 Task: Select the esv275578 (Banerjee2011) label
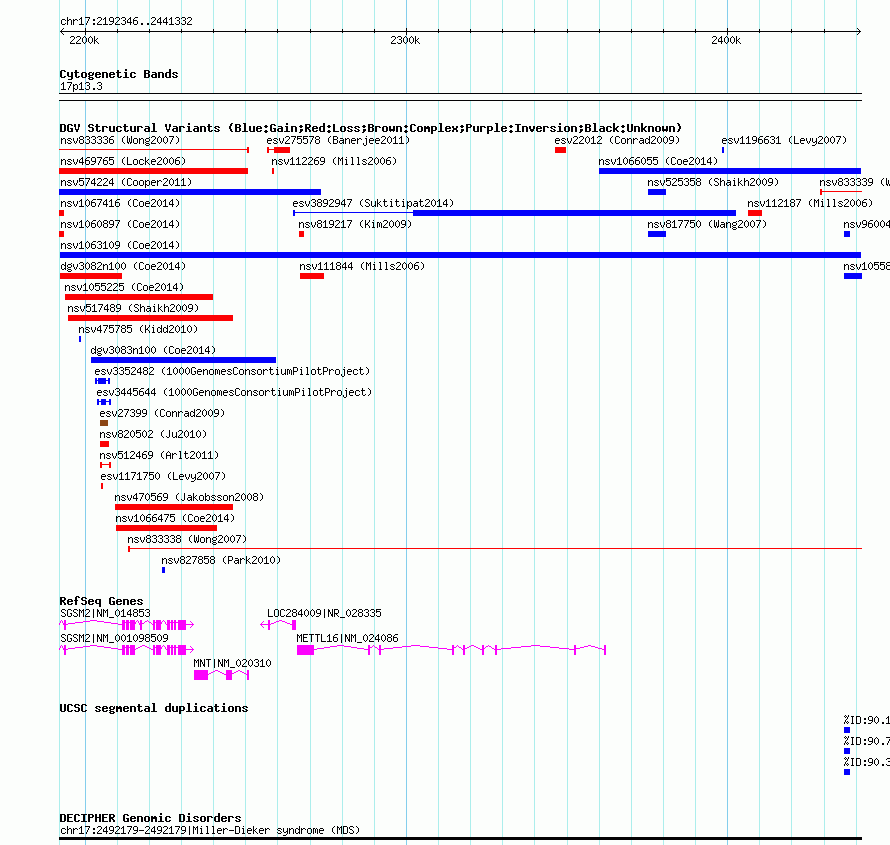pyautogui.click(x=338, y=140)
